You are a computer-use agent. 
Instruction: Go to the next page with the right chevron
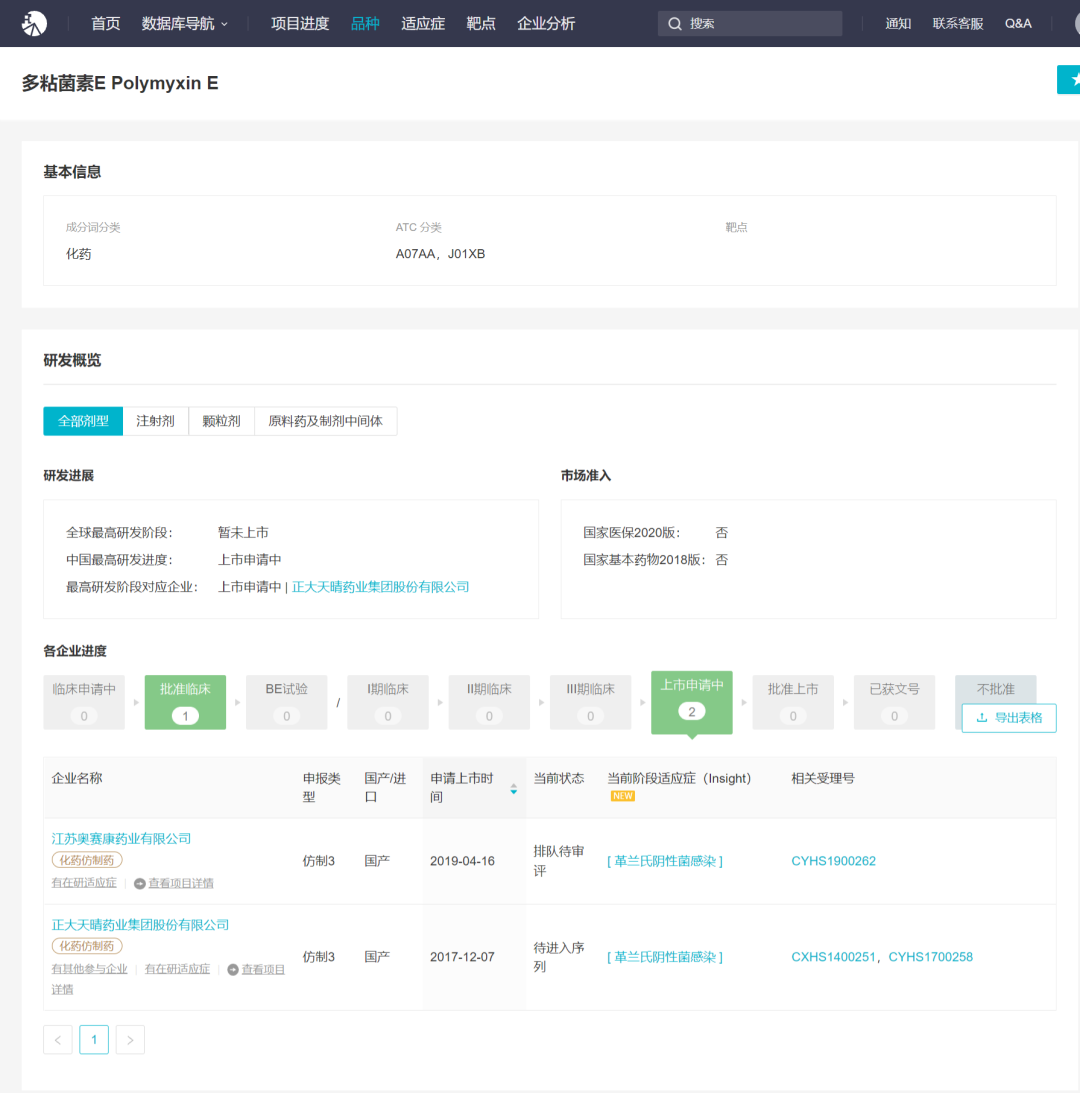pos(131,1040)
